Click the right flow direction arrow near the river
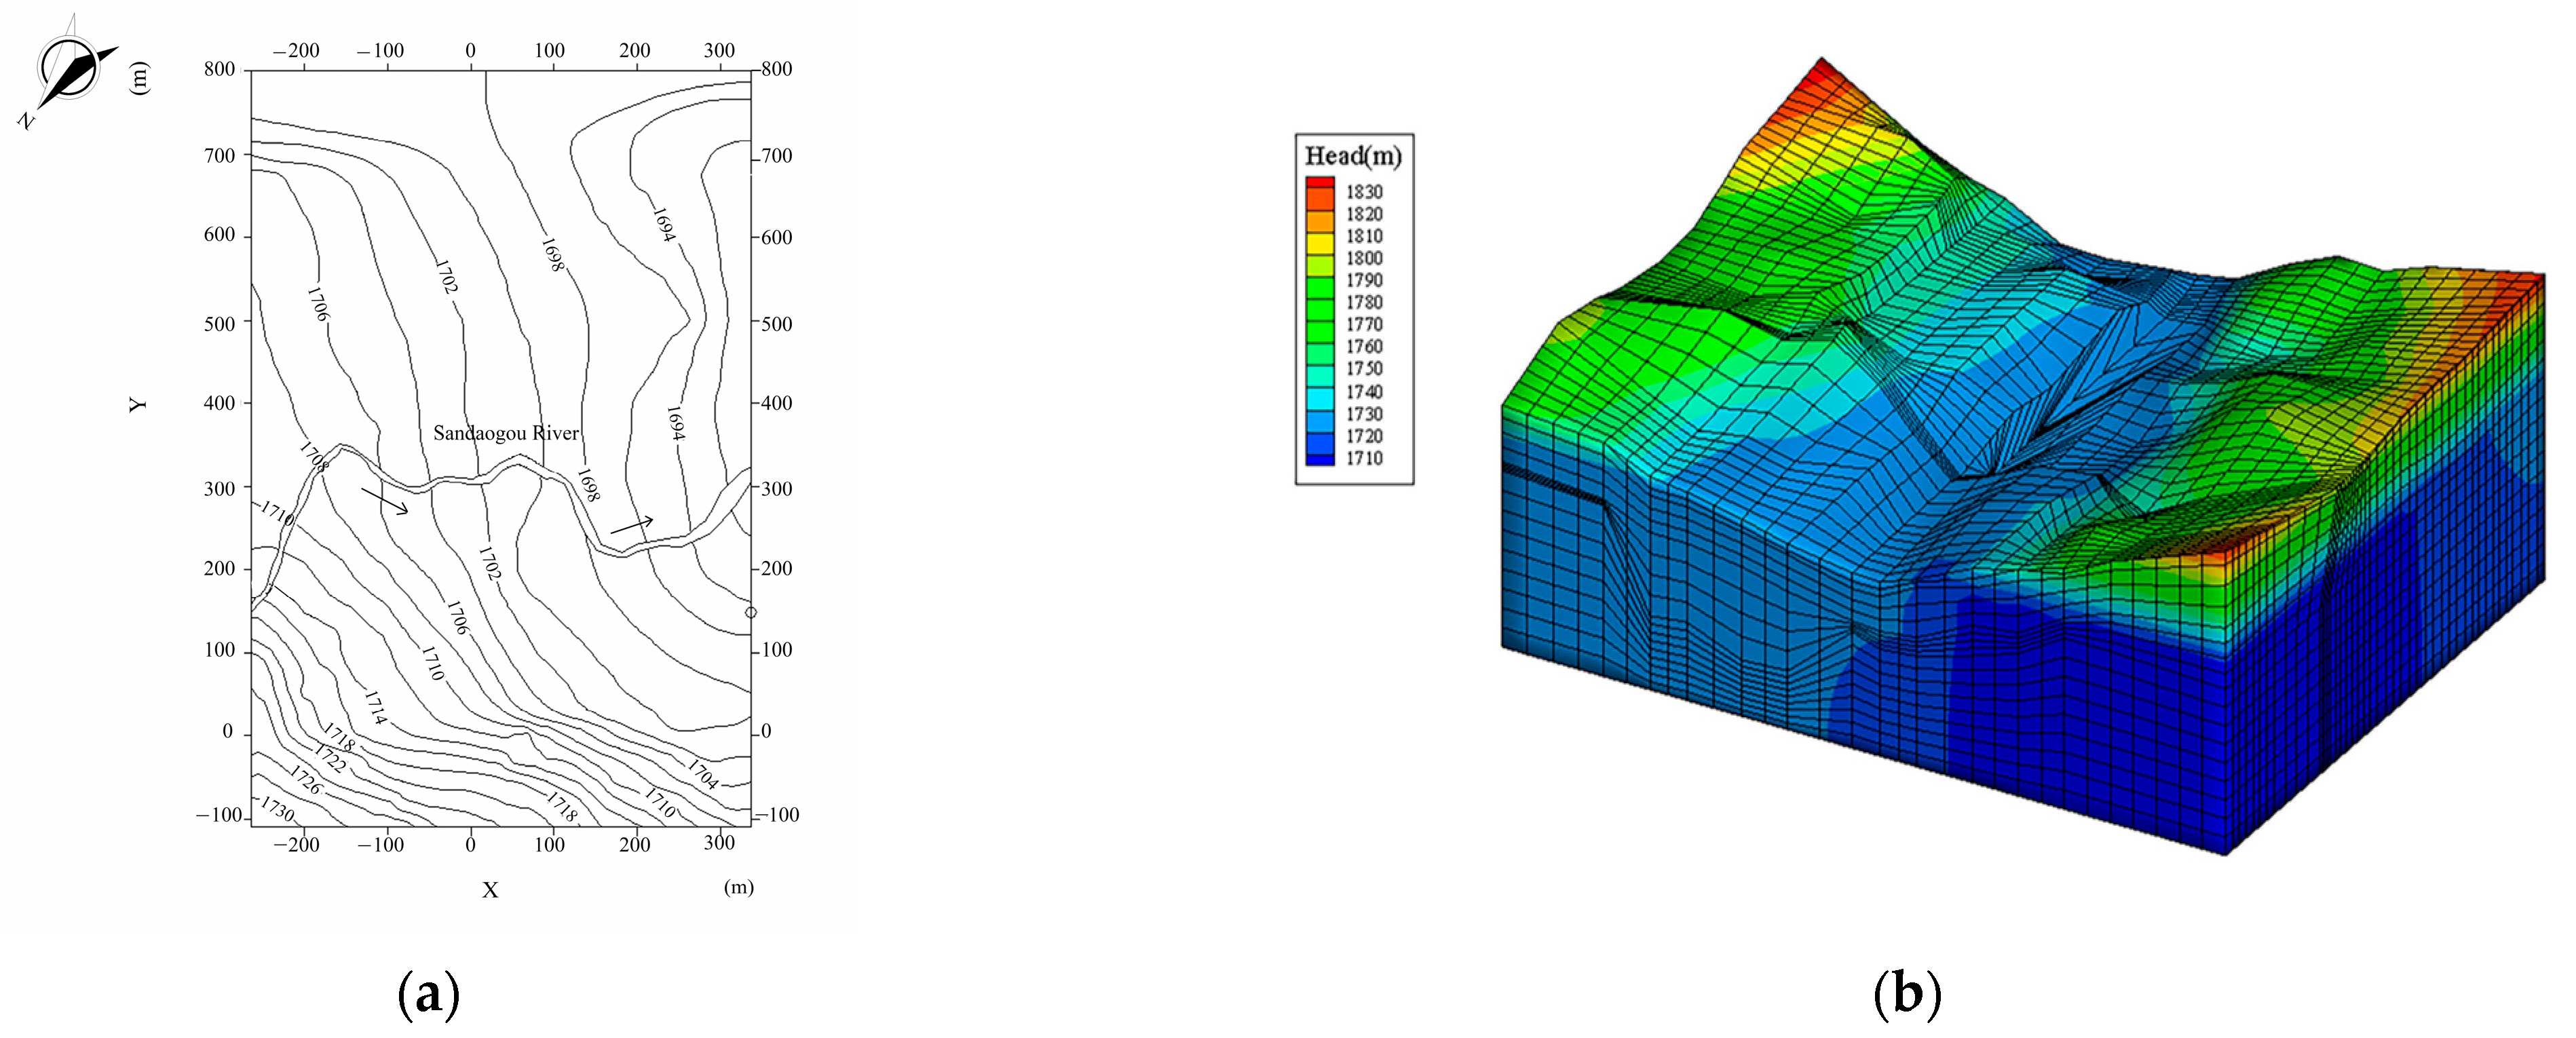Screen dimensions: 2576x1038 coord(632,525)
